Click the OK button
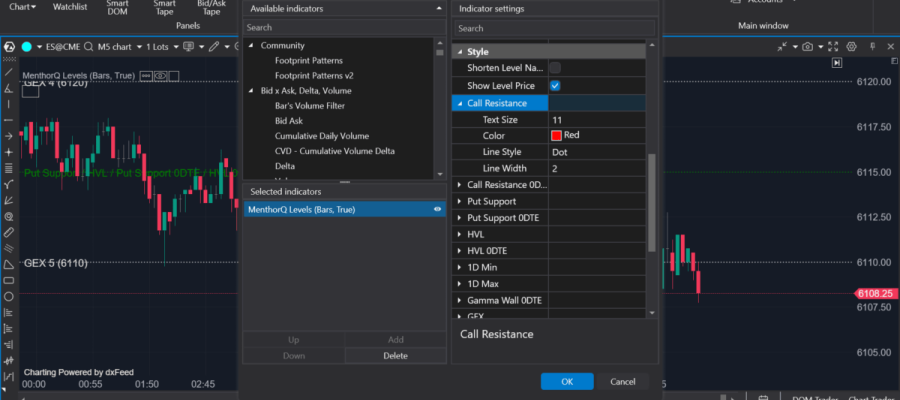The height and width of the screenshot is (400, 900). coord(567,381)
